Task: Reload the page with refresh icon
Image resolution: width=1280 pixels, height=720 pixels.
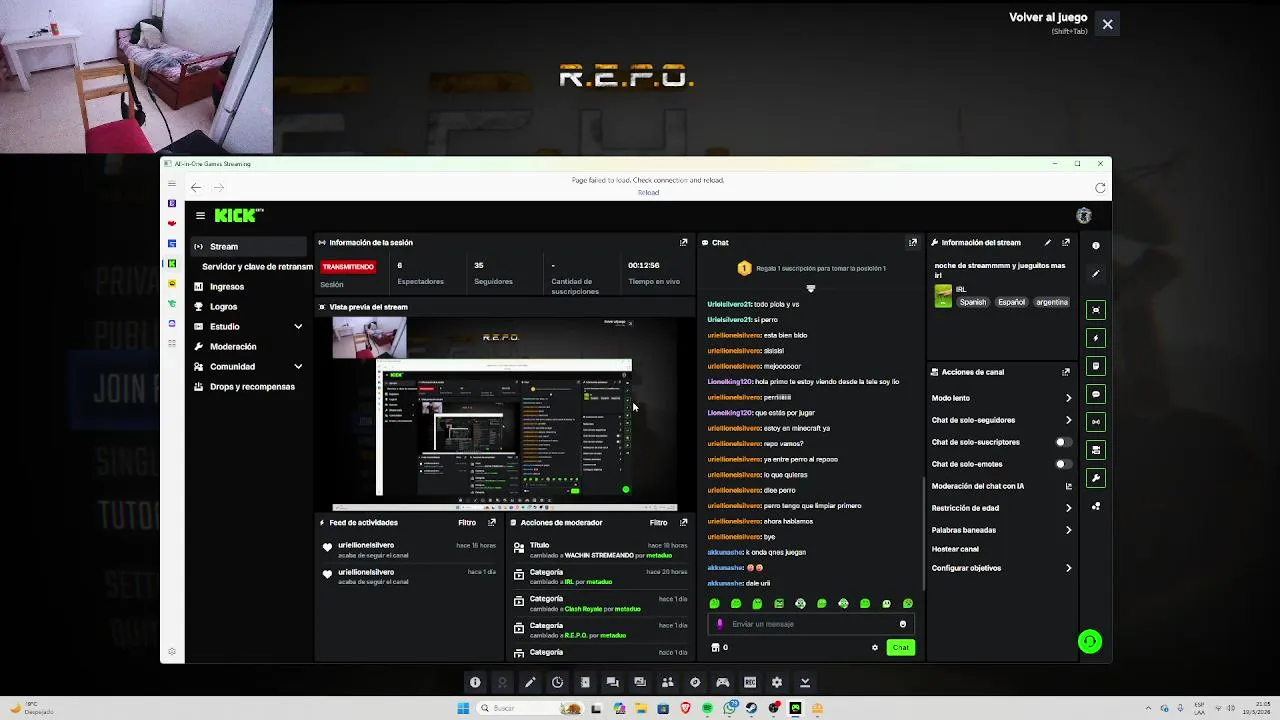Action: [x=1100, y=188]
